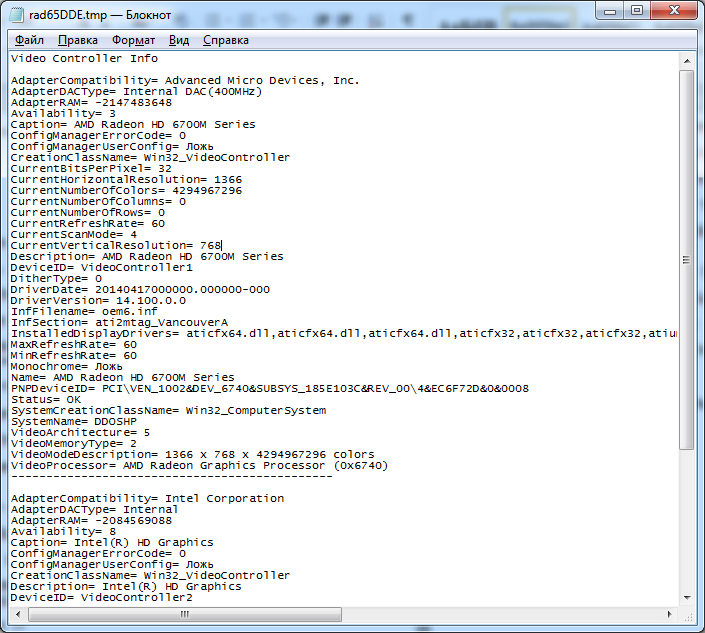Screen dimensions: 705x633
Task: Click 'DriverVersion= 14.100.0.0' line
Action: pos(98,301)
